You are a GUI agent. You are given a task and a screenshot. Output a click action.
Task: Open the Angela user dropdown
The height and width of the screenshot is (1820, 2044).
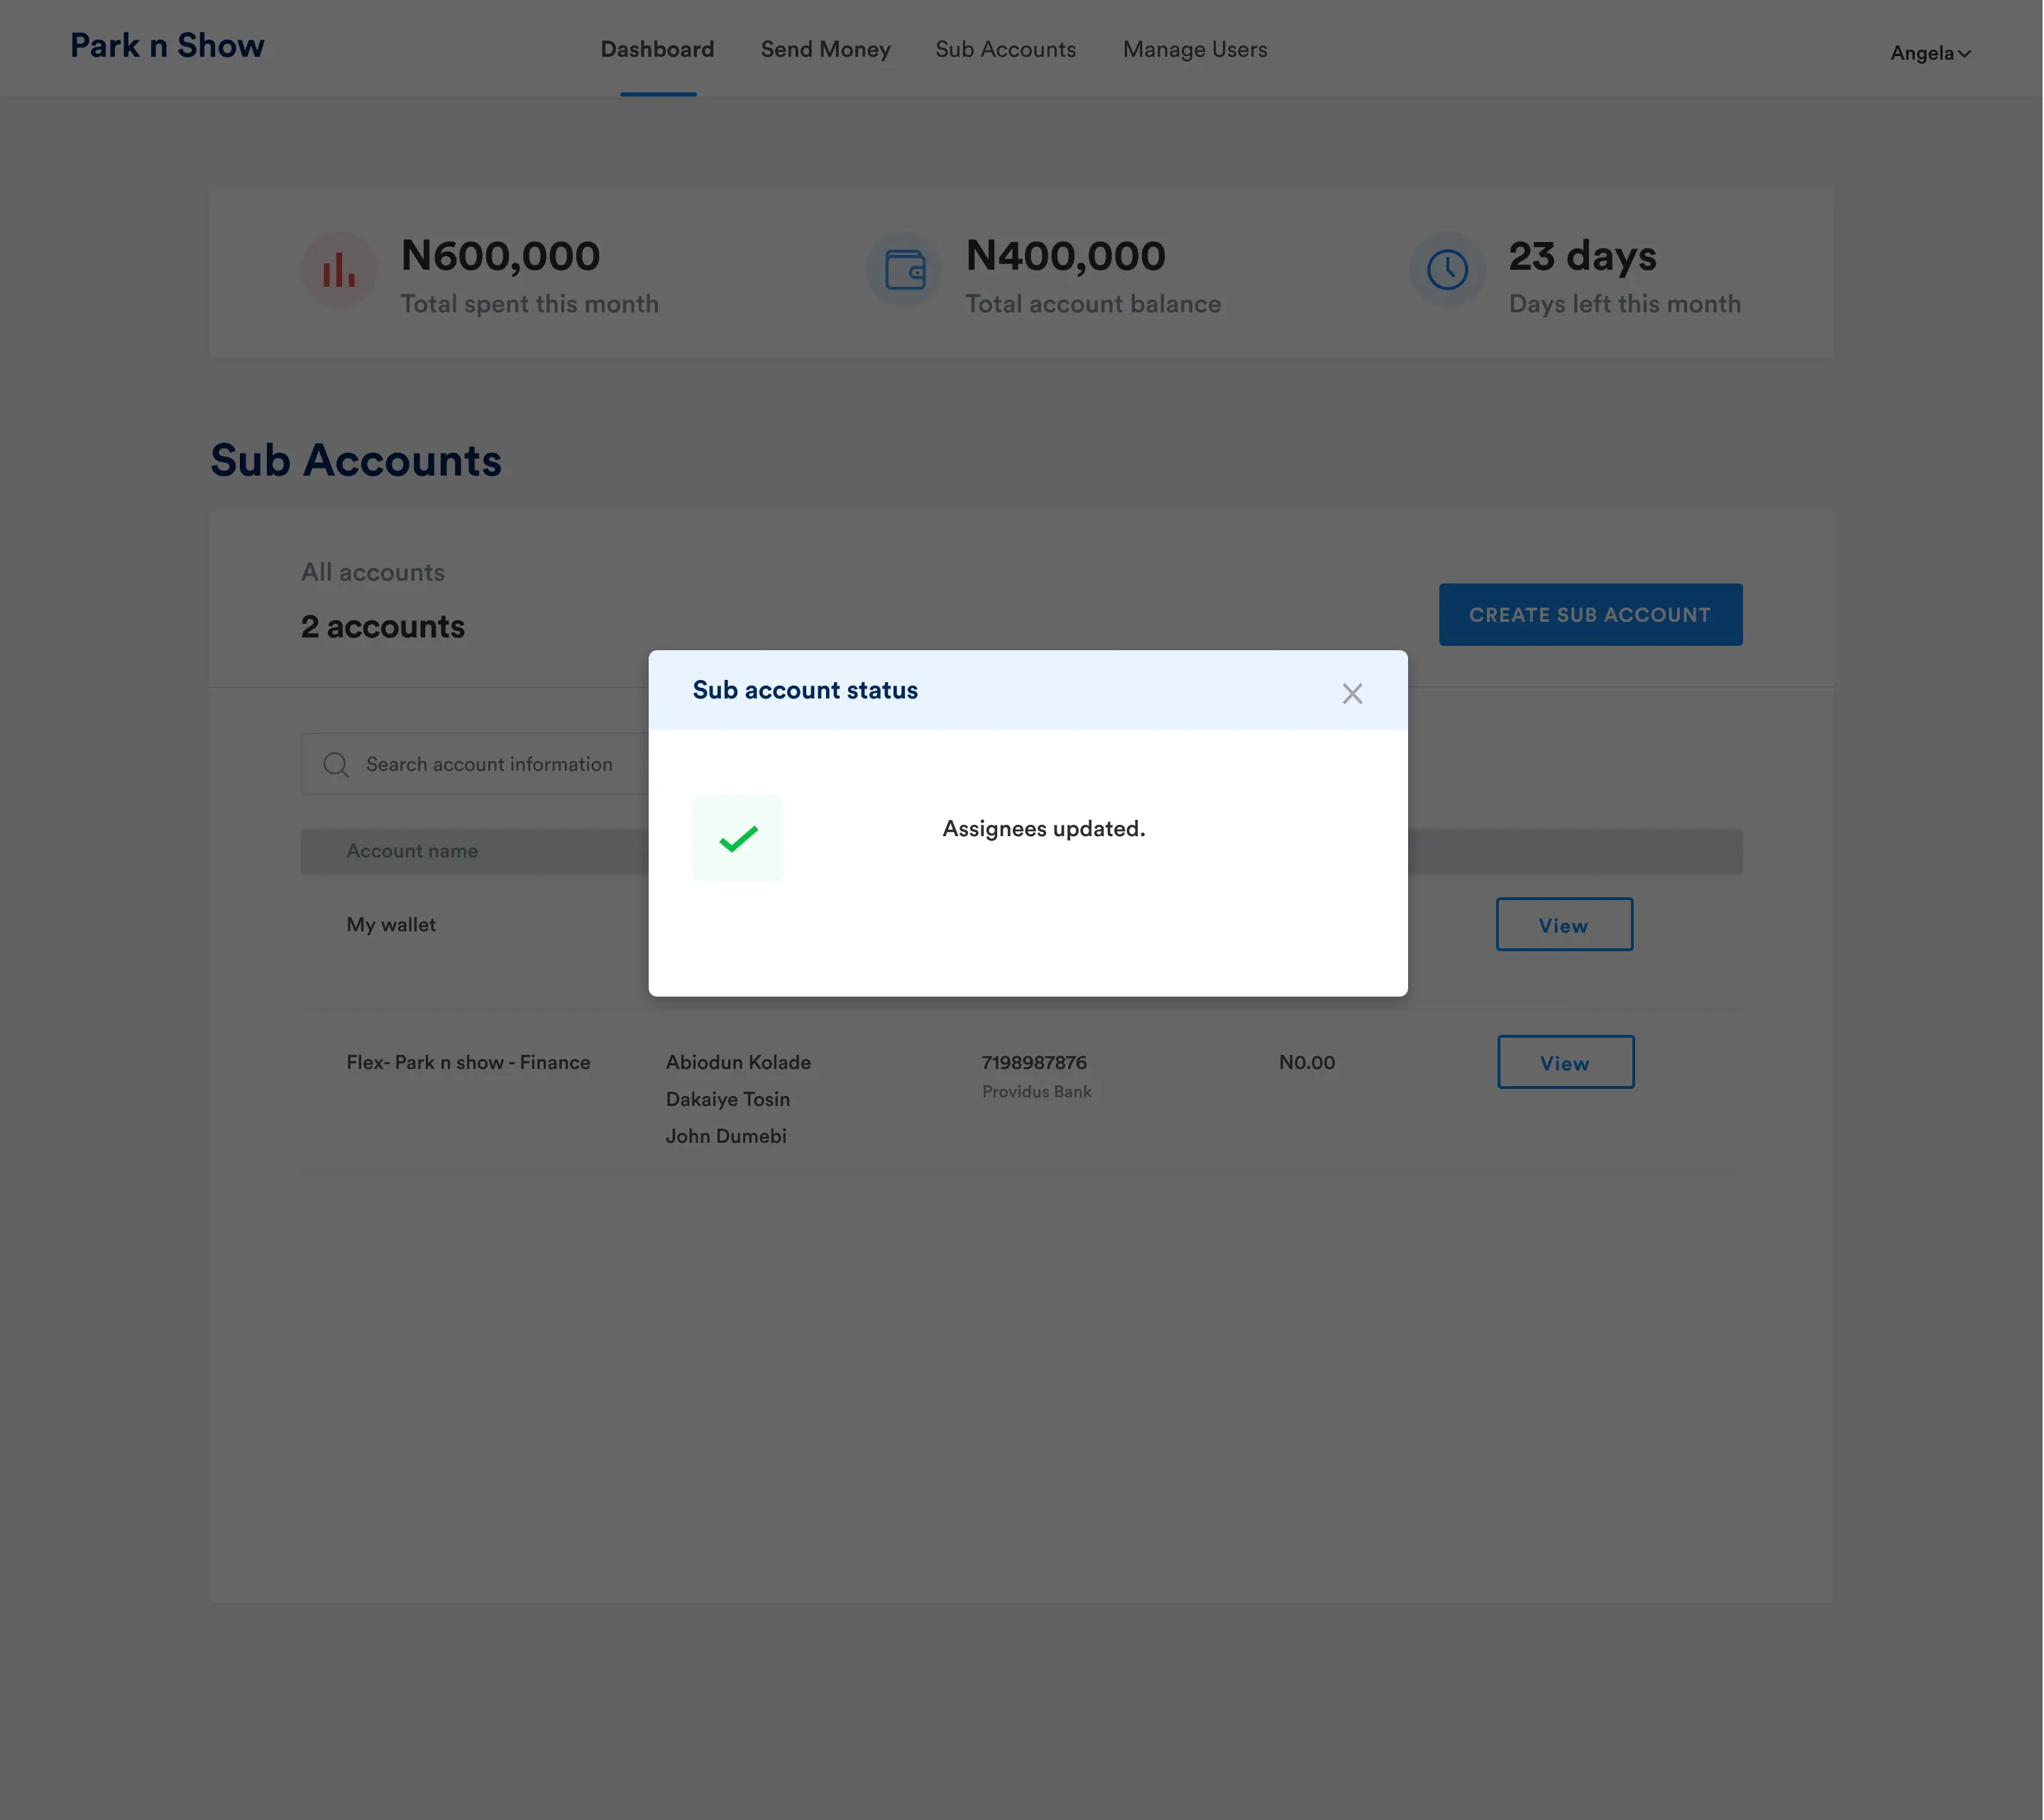(1930, 53)
